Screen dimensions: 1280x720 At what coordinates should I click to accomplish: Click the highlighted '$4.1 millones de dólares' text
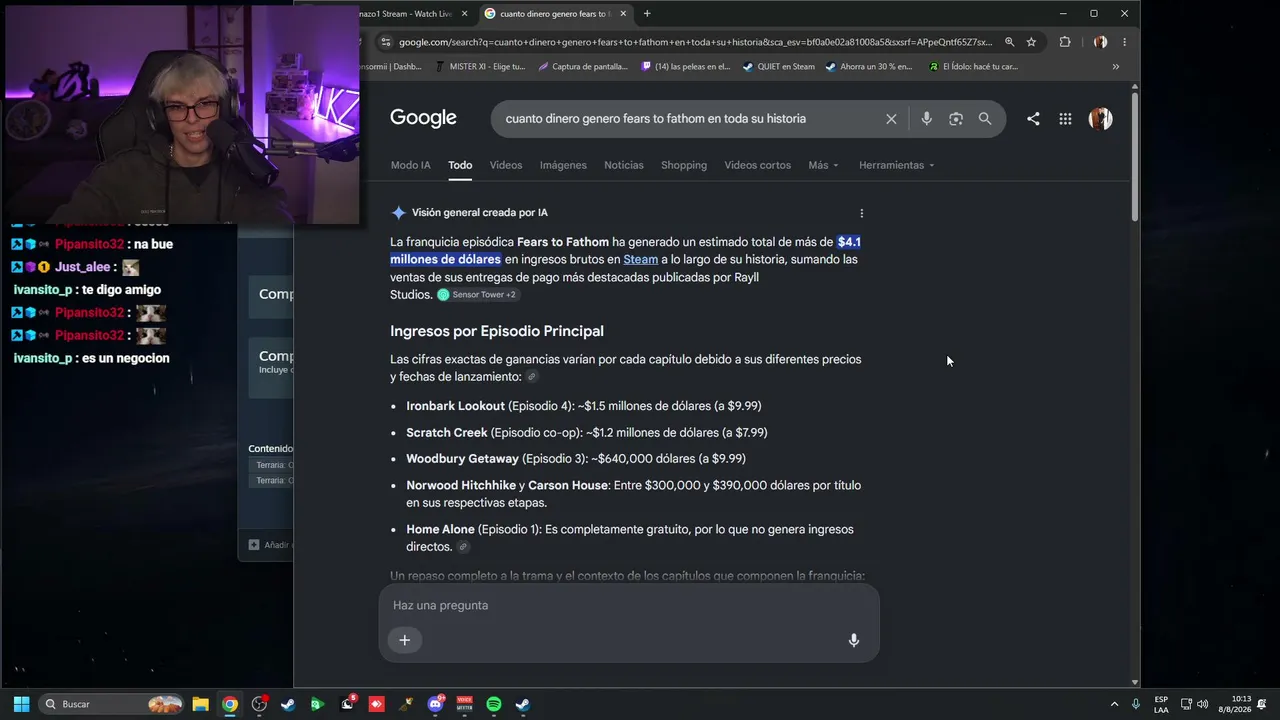pyautogui.click(x=625, y=251)
